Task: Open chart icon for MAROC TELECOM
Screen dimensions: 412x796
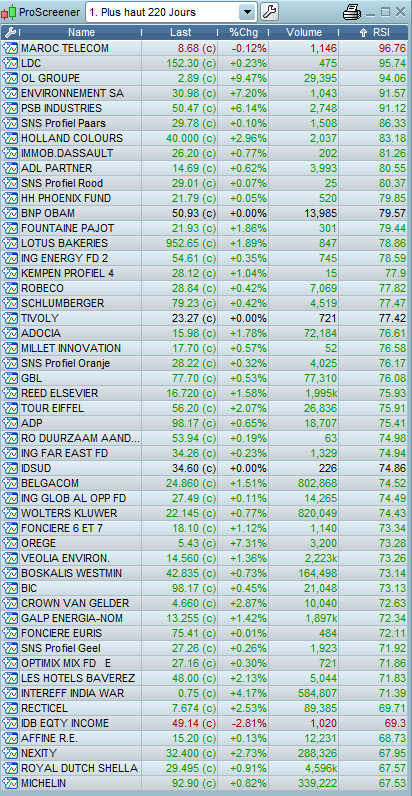Action: [10, 49]
